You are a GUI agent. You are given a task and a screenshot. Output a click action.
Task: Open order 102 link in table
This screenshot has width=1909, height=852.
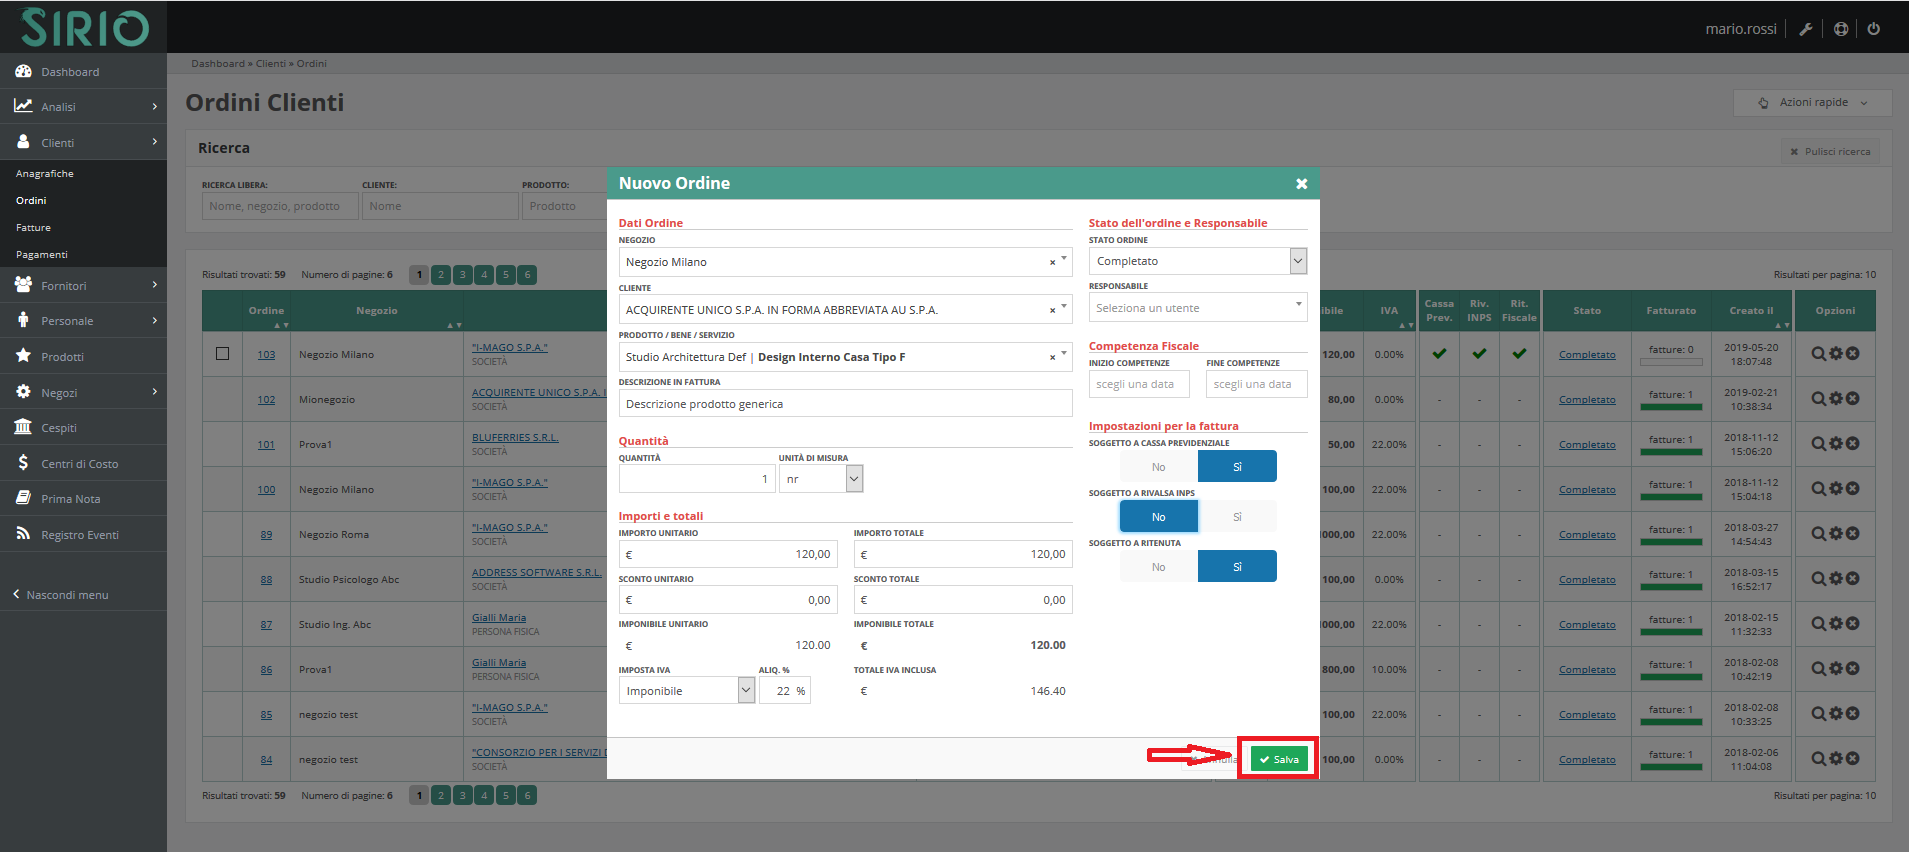coord(266,400)
